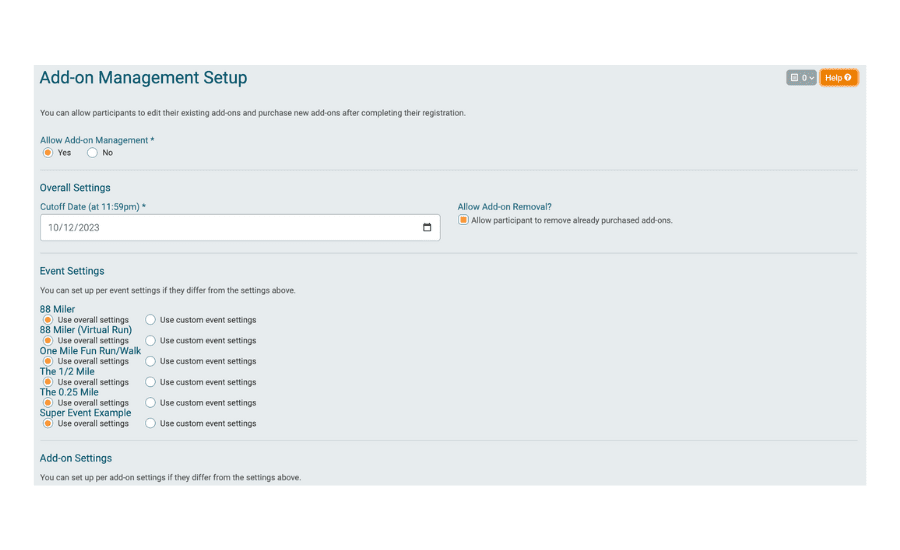This screenshot has height=550, width=900.
Task: Click the orange Help button
Action: tap(839, 78)
